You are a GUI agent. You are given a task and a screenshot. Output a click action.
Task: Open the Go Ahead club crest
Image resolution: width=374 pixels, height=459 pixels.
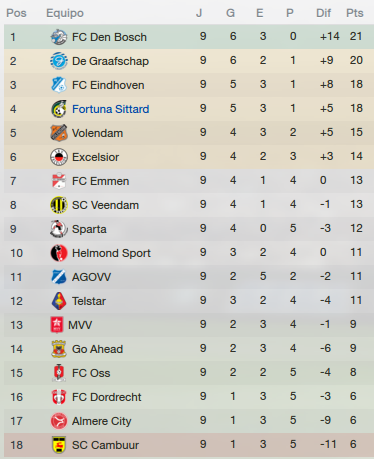click(59, 349)
